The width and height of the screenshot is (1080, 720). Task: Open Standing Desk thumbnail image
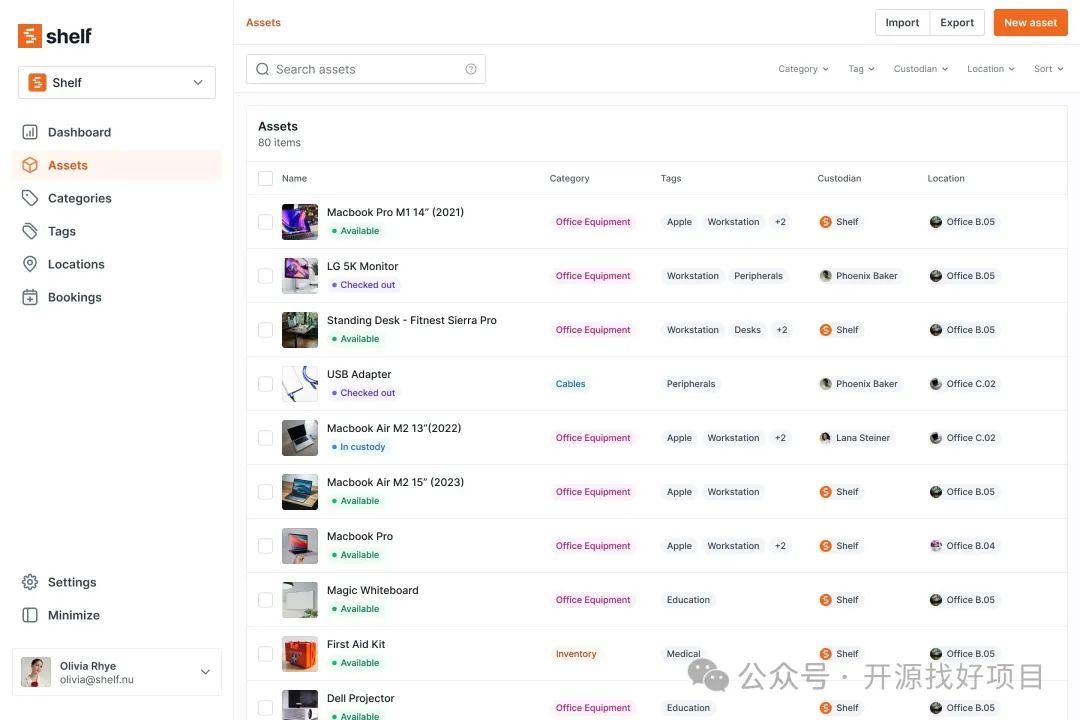(x=300, y=329)
